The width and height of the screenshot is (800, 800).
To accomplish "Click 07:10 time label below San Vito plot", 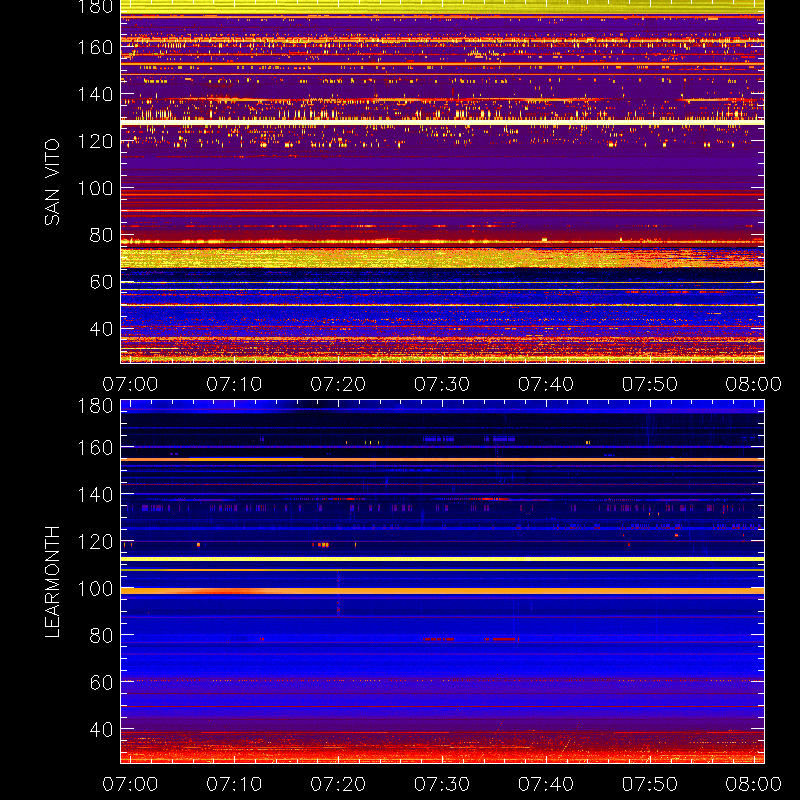I will tap(234, 384).
